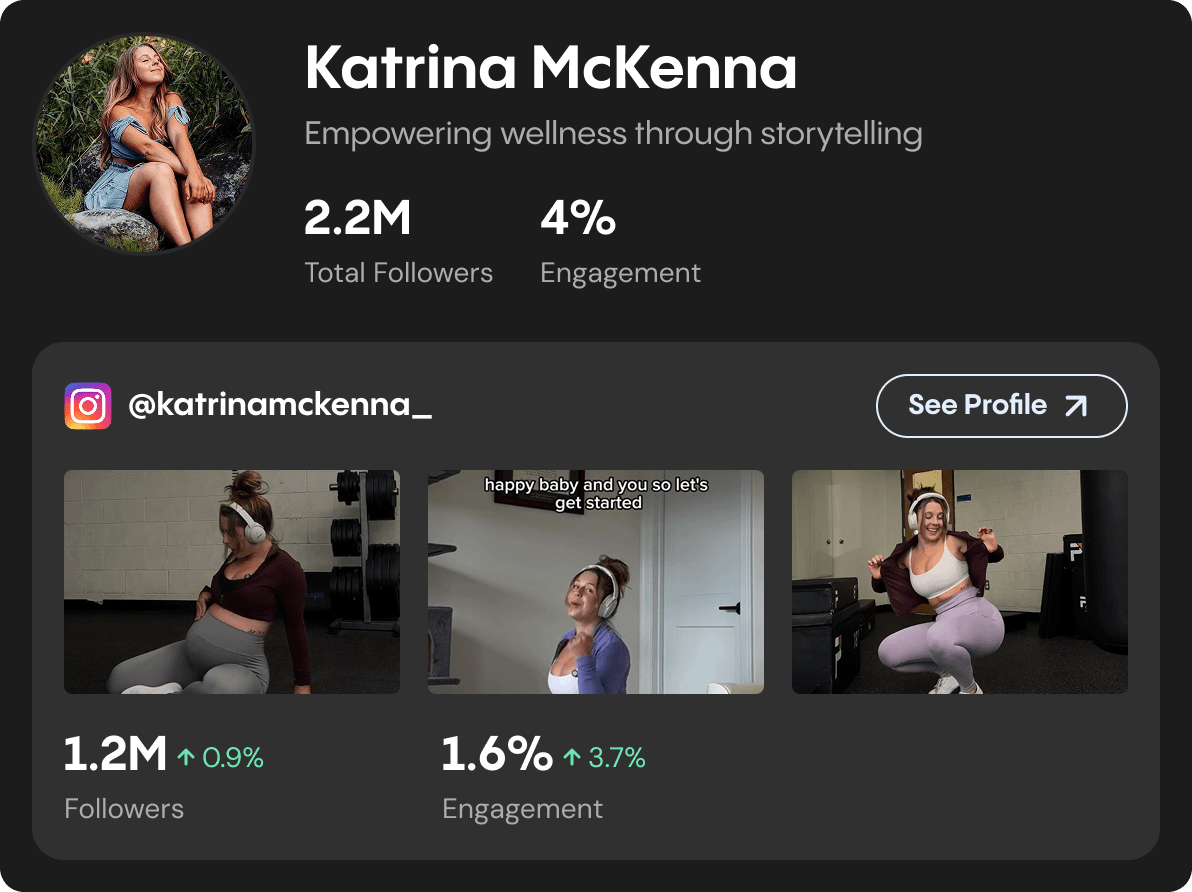The width and height of the screenshot is (1192, 892).
Task: Click the Total Followers label
Action: (x=398, y=273)
